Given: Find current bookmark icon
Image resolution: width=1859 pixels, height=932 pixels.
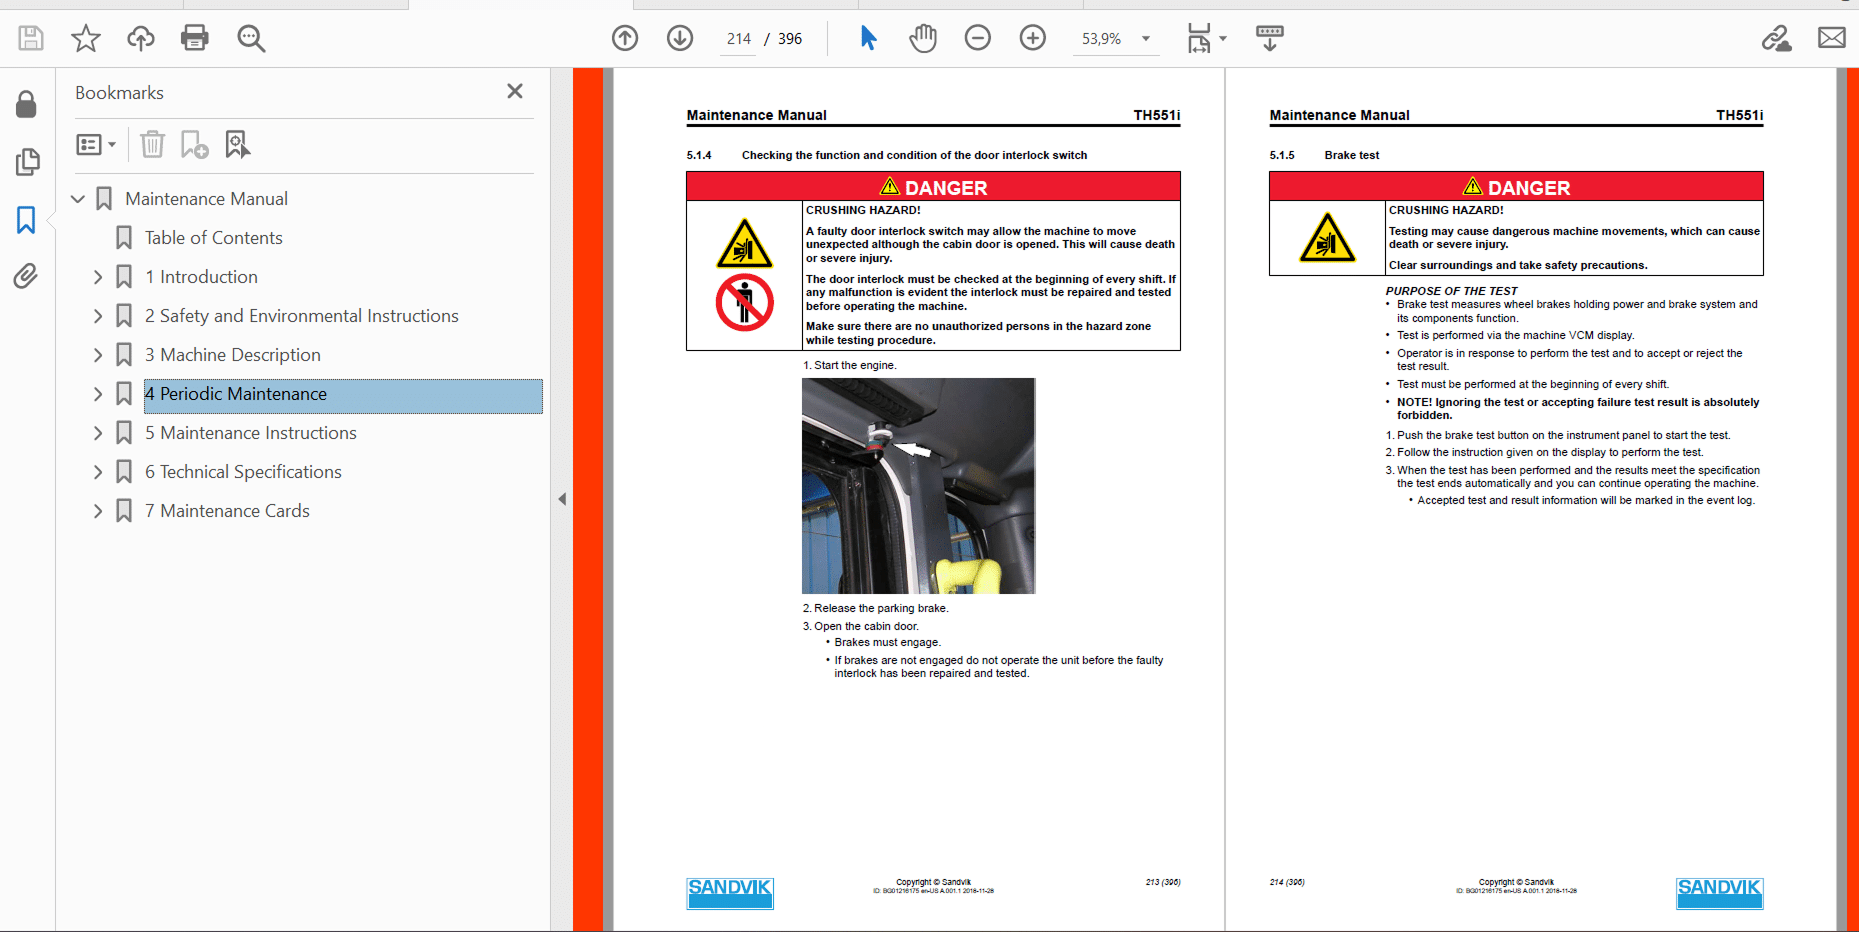Looking at the screenshot, I should pyautogui.click(x=237, y=145).
